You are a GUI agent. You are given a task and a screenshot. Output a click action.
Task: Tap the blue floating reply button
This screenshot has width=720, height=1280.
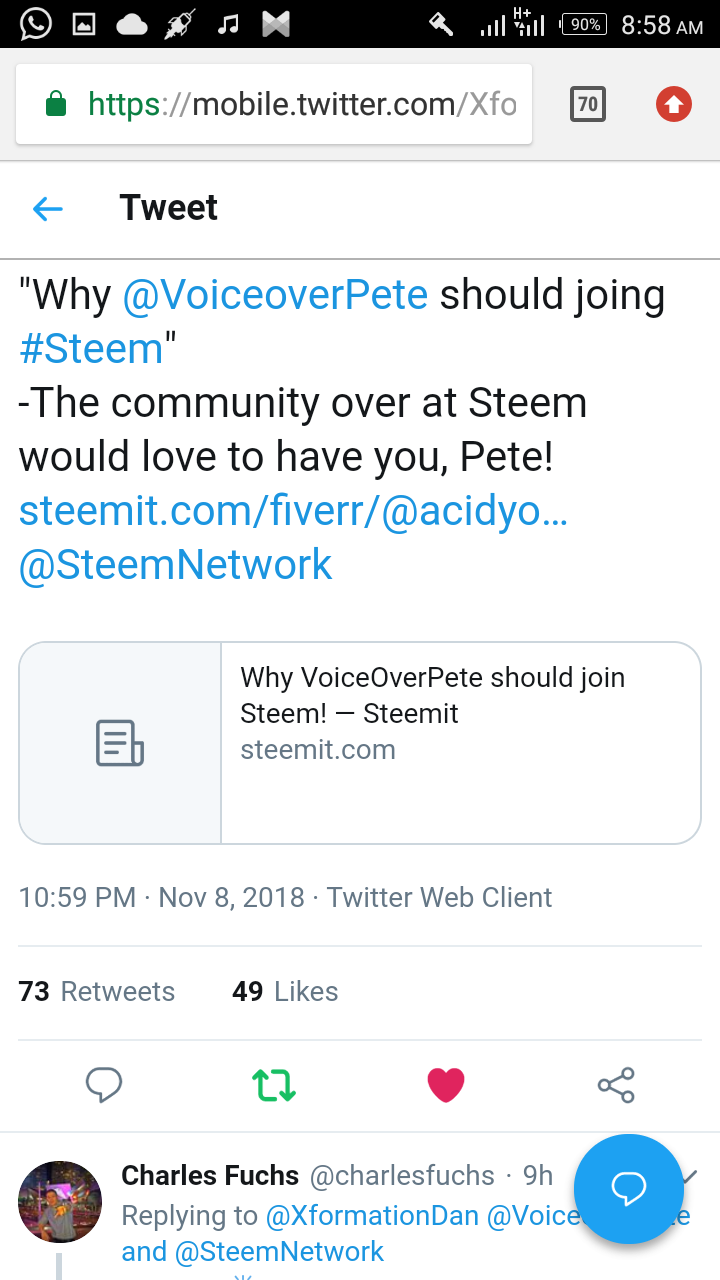point(629,1189)
